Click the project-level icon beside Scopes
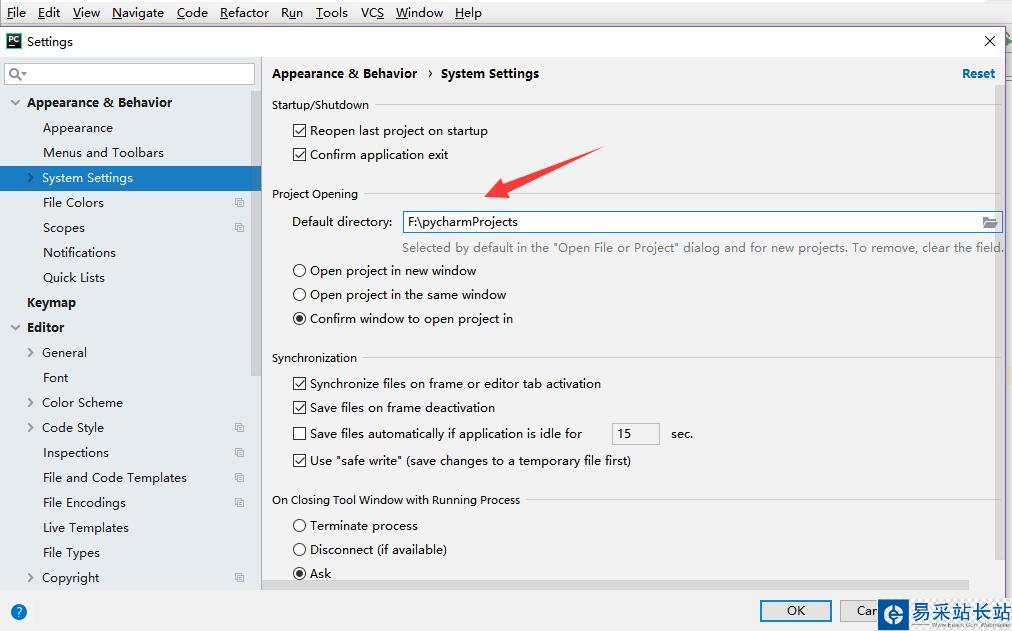 [239, 228]
